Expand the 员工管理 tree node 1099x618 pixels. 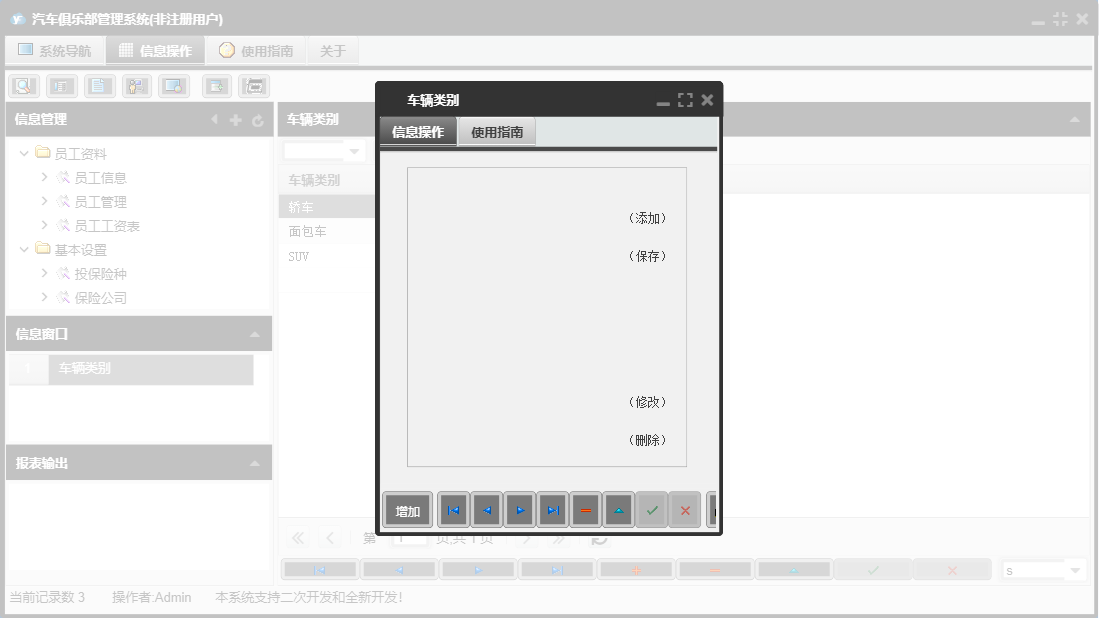tap(44, 201)
